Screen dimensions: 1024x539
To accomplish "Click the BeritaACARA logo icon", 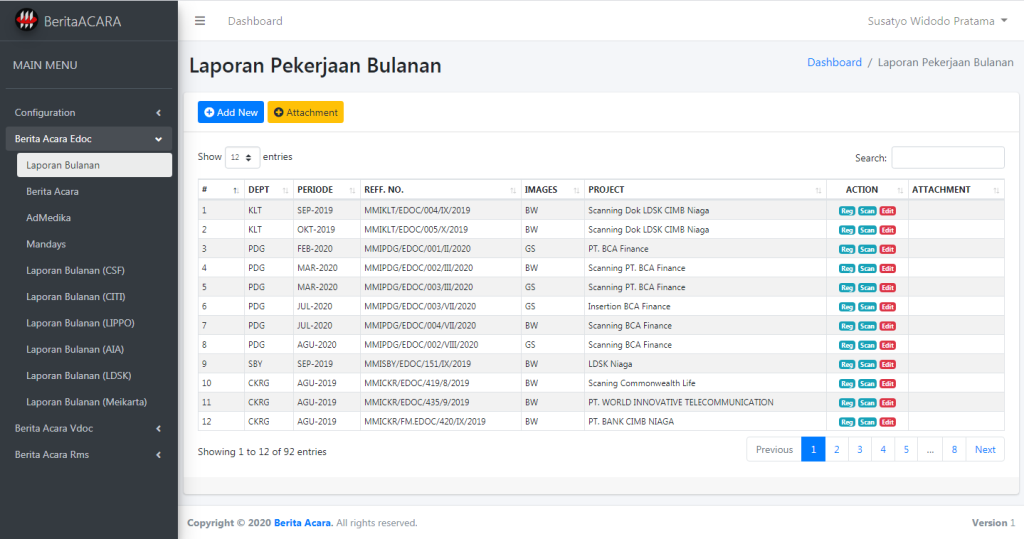I will coord(26,20).
